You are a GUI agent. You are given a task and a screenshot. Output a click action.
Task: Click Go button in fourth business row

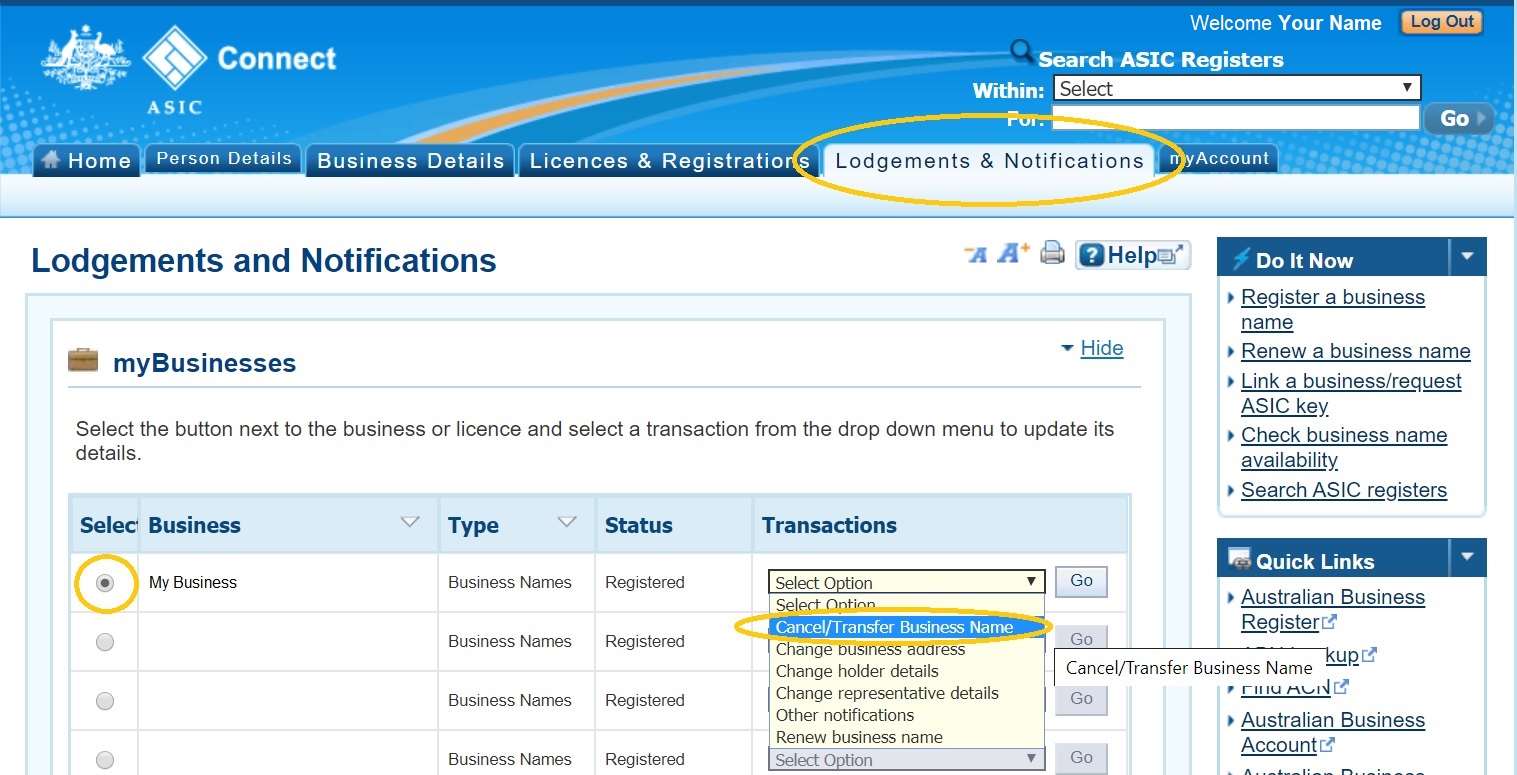(1081, 757)
